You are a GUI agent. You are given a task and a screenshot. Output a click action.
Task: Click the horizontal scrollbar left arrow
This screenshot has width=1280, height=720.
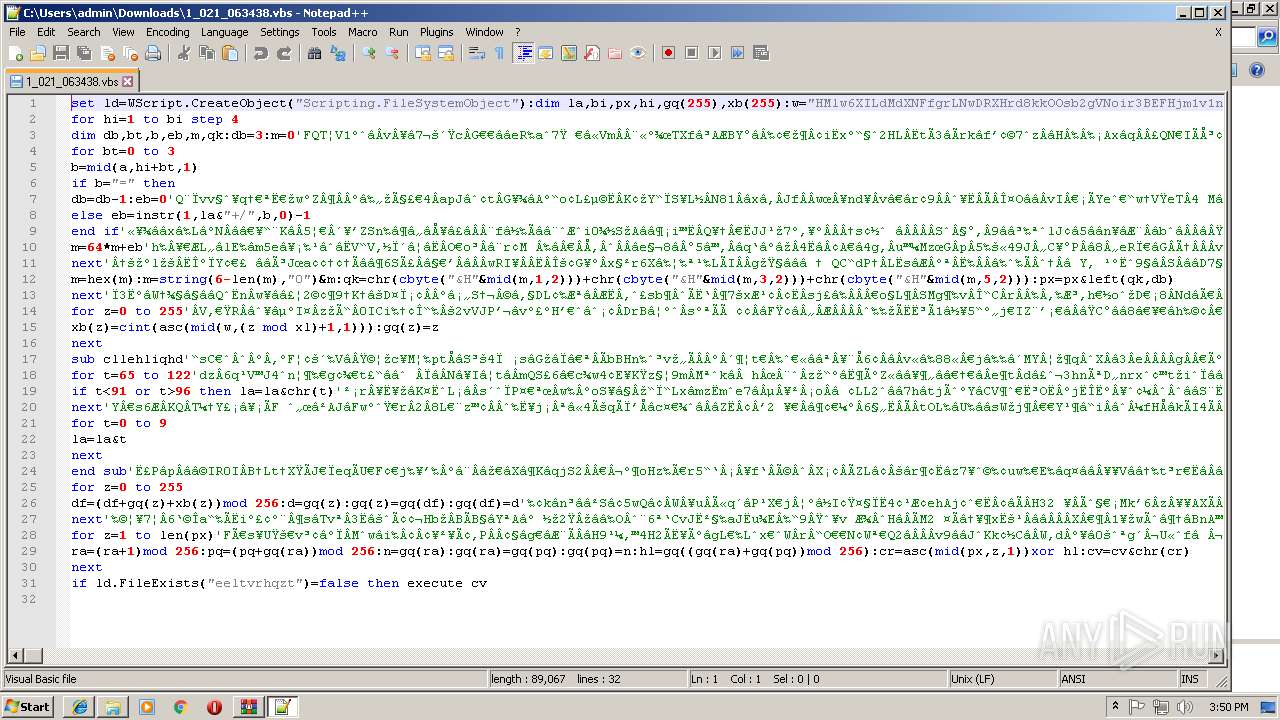click(16, 655)
